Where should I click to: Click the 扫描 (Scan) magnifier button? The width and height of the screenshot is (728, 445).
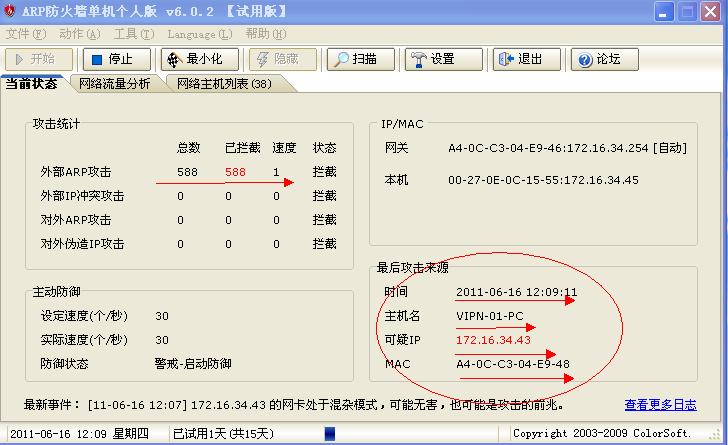click(361, 59)
